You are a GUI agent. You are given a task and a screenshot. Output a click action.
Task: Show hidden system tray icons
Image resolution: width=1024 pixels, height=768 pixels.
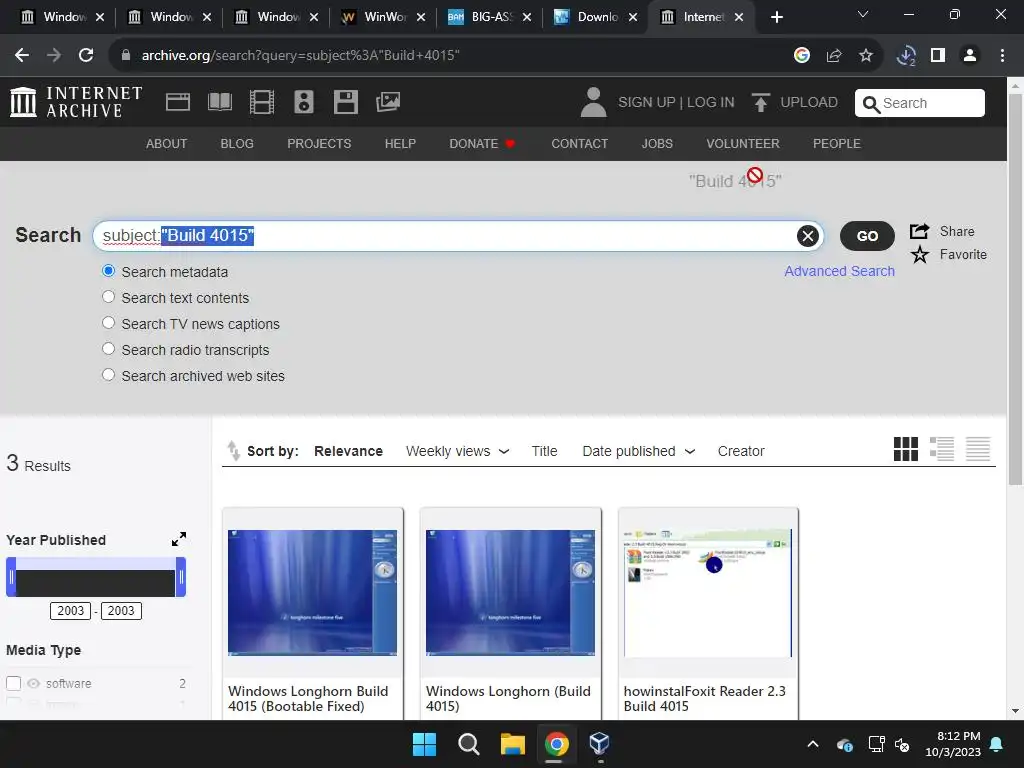[812, 744]
